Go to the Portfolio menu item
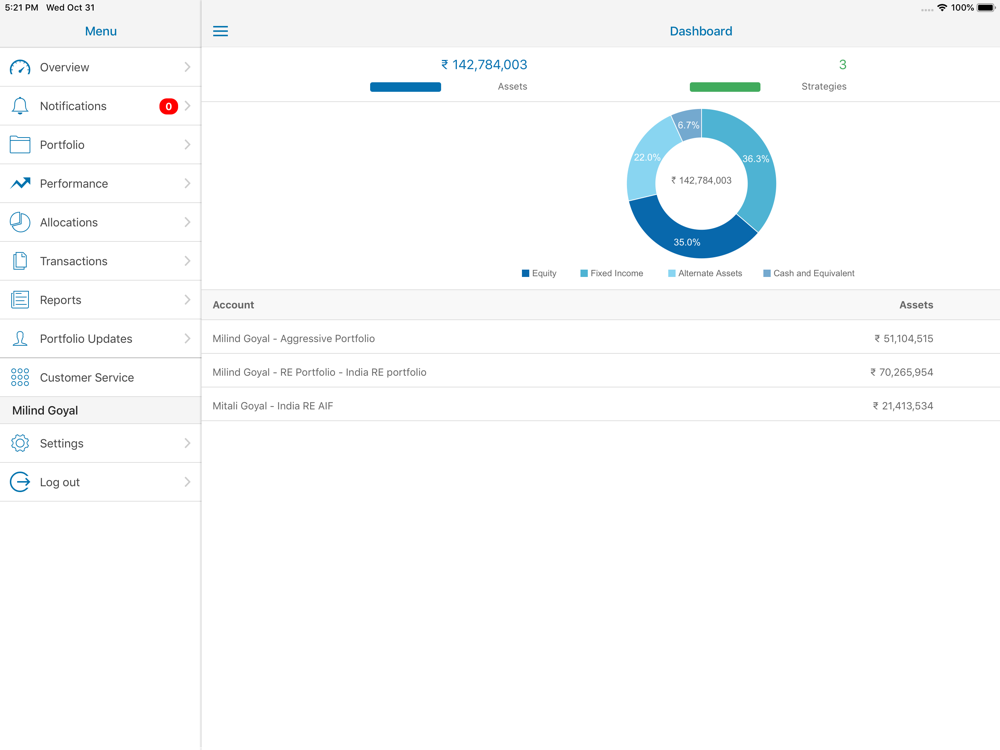The image size is (1000, 750). point(100,145)
